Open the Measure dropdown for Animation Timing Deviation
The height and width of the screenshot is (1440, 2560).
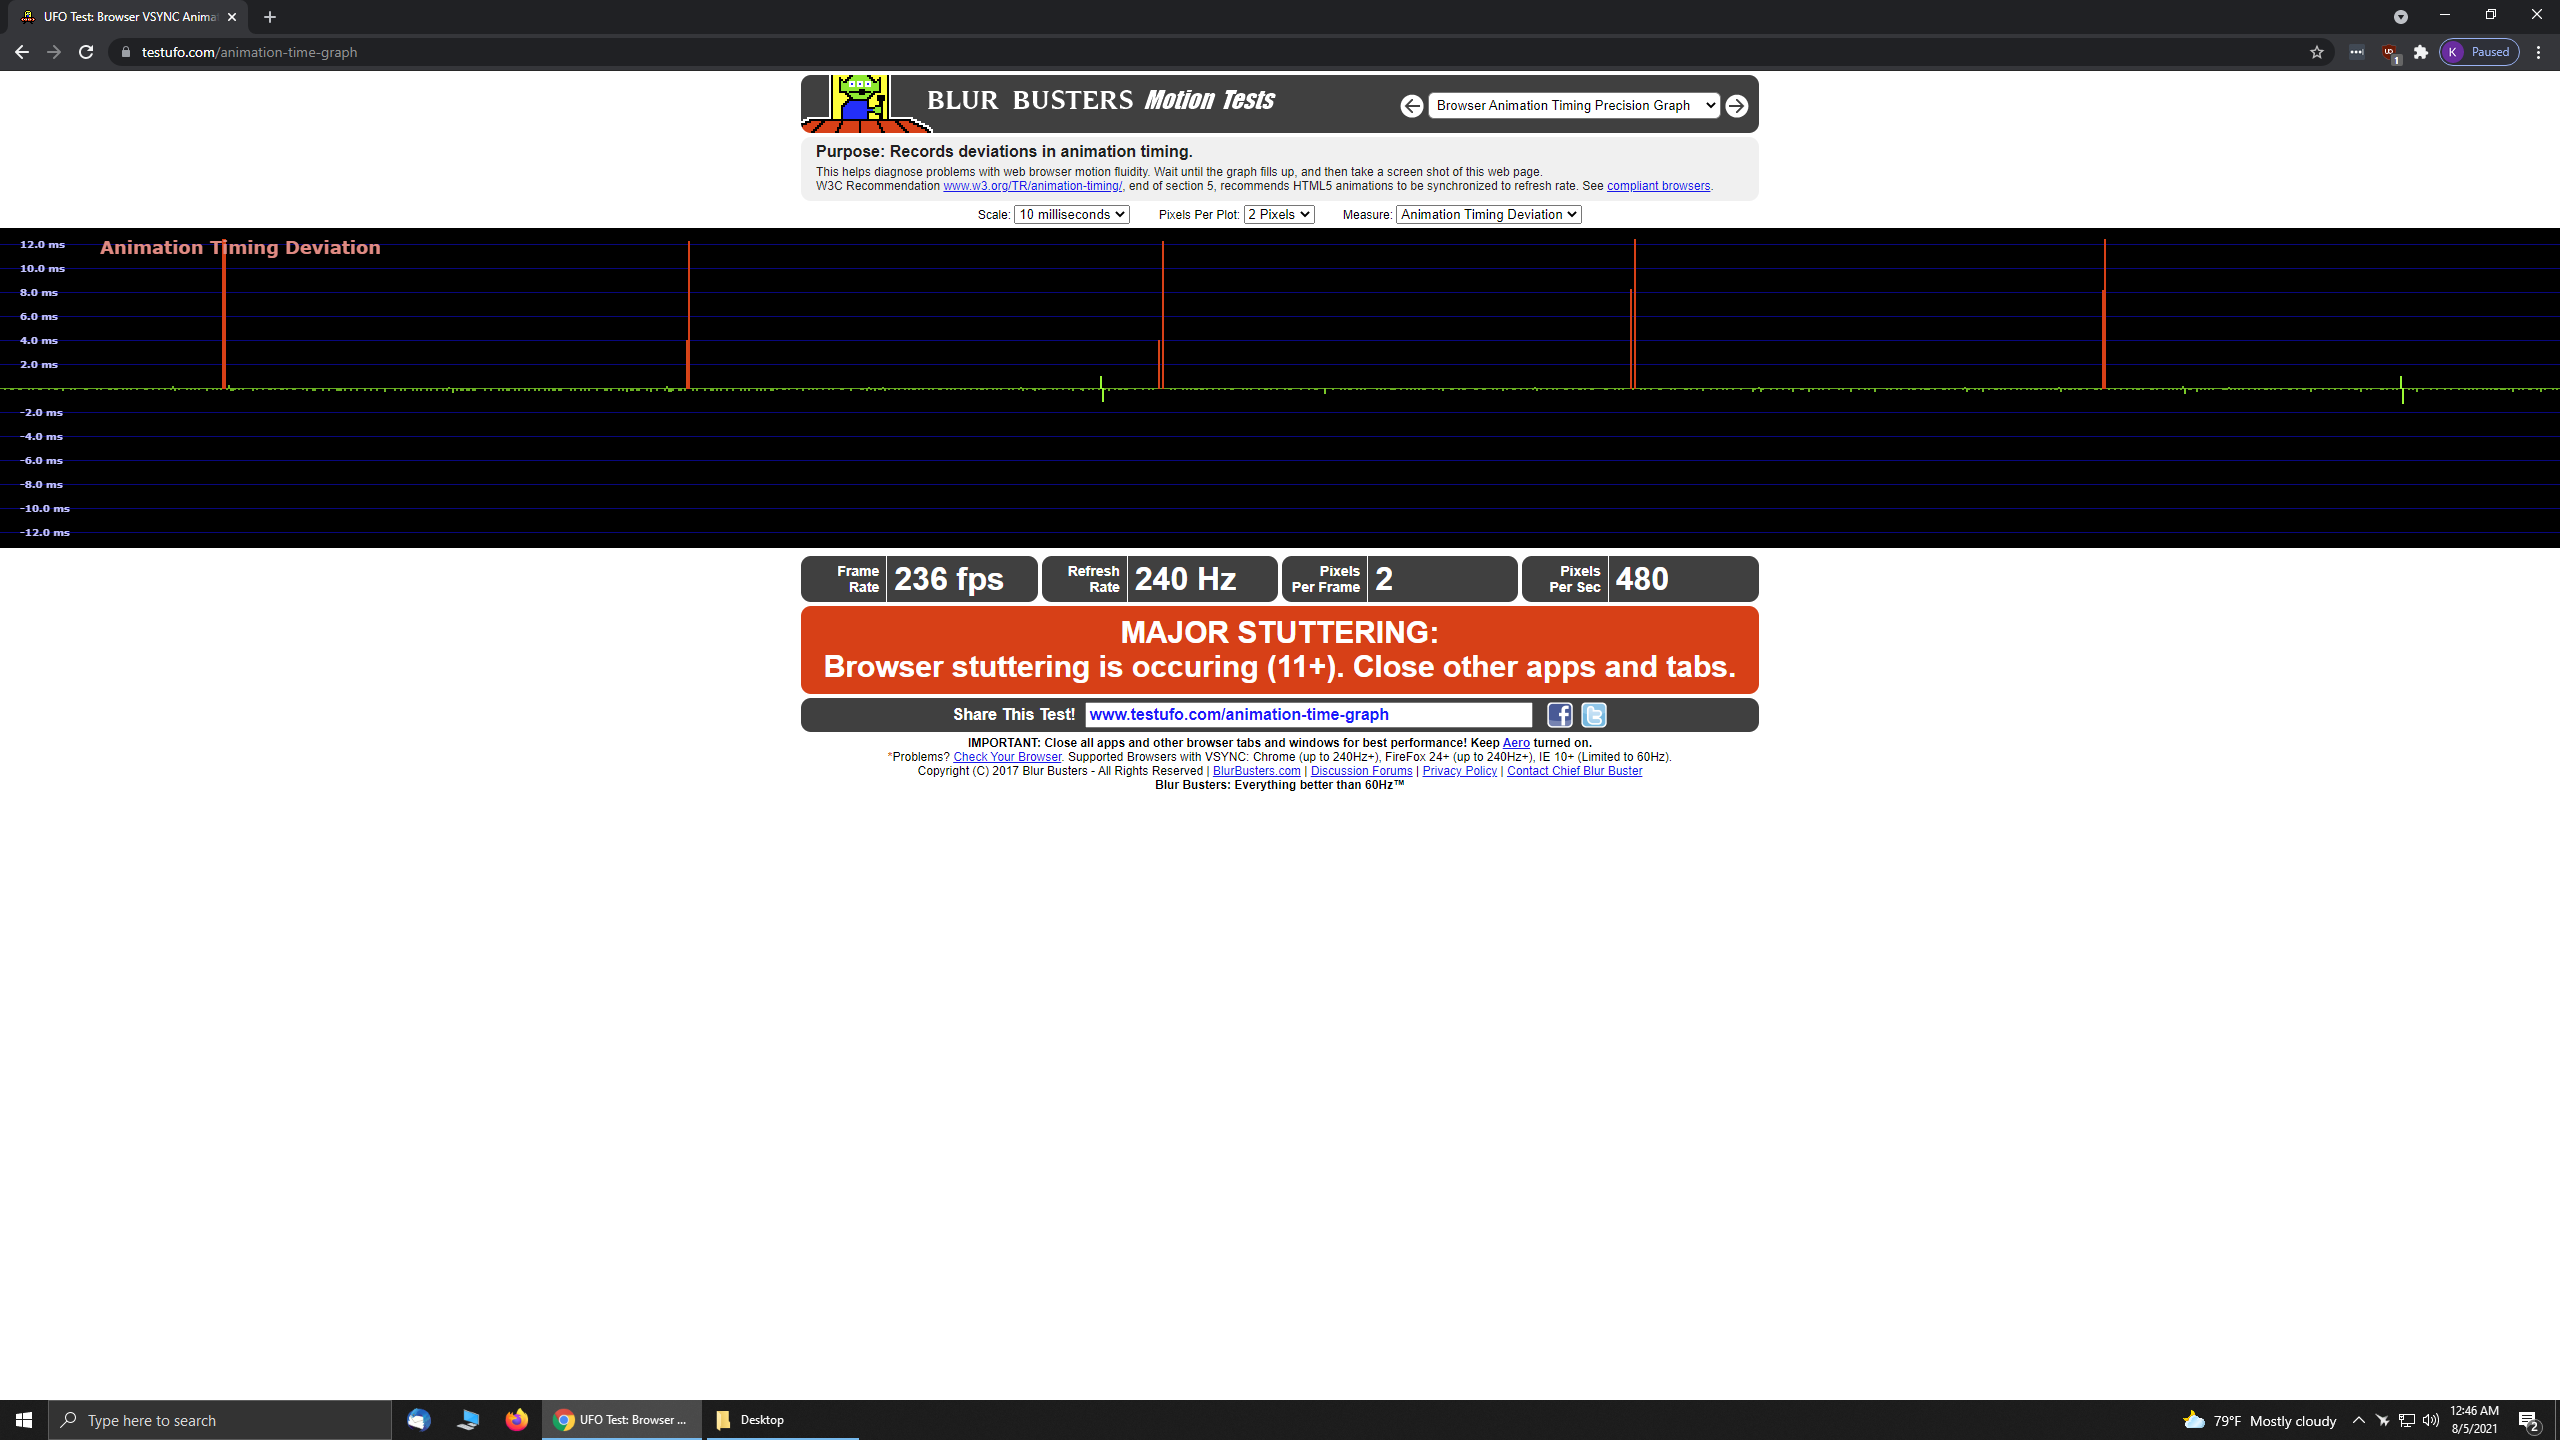coord(1488,214)
